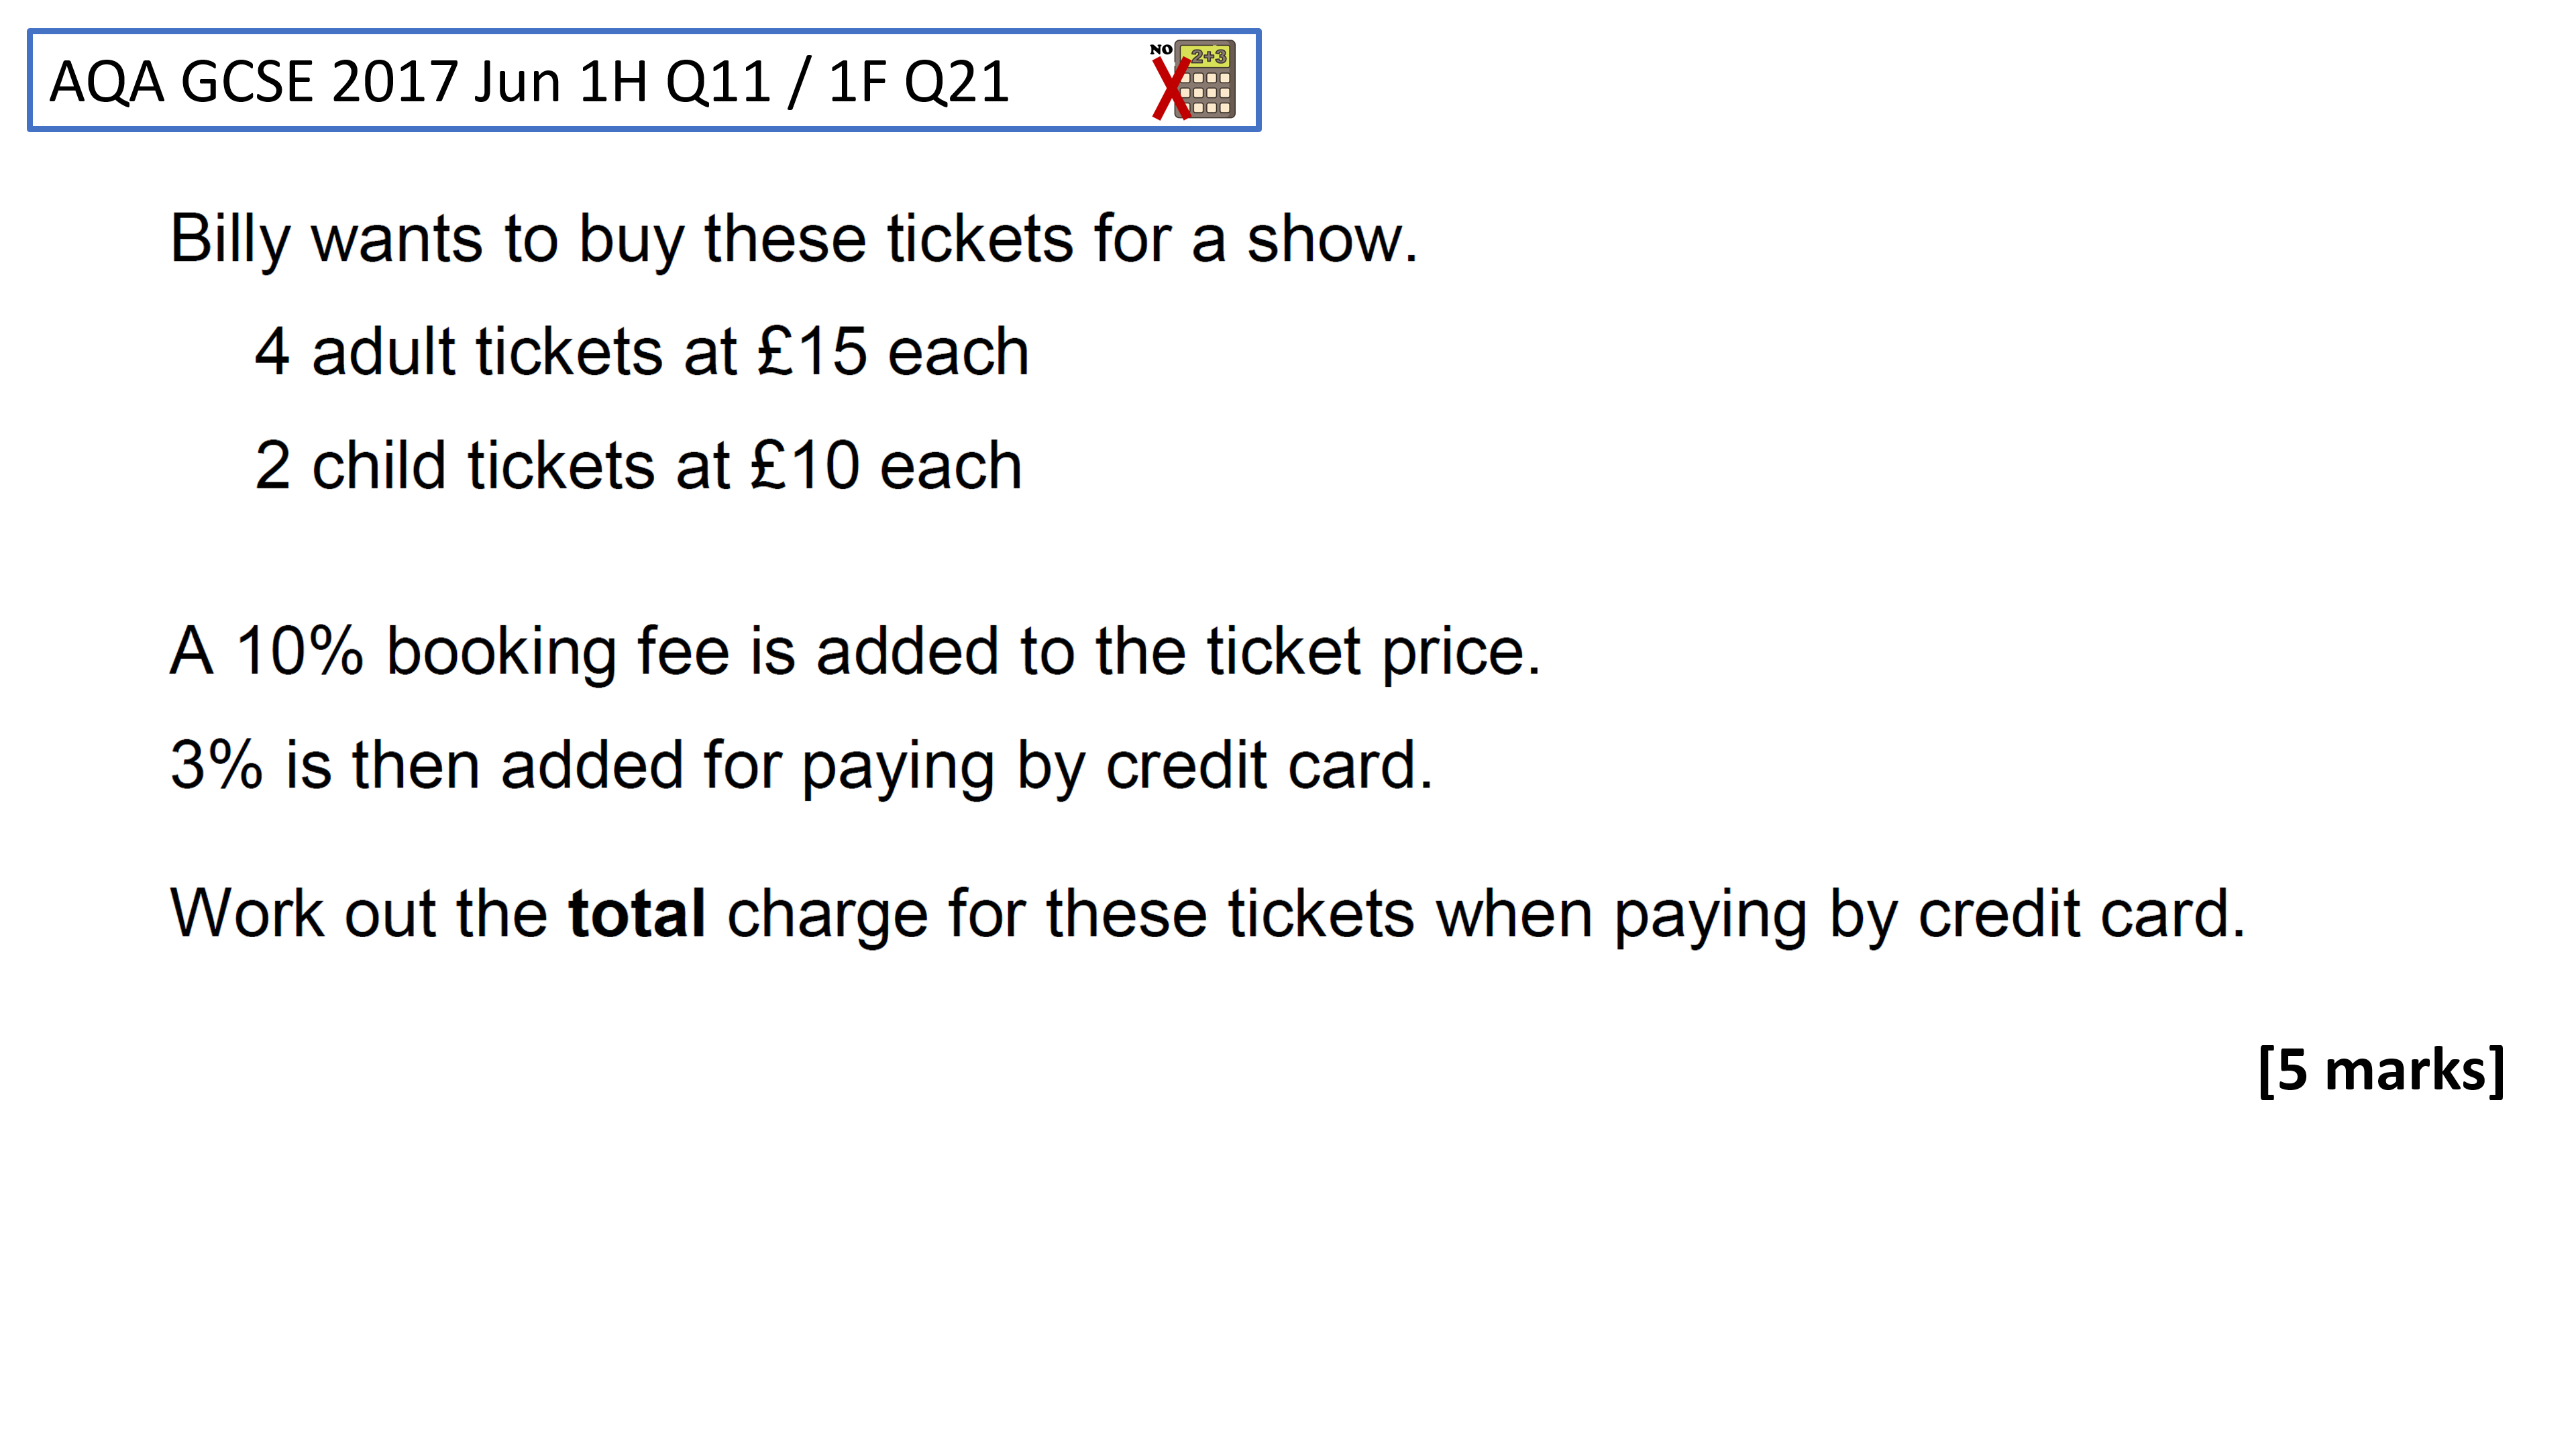Click the Work out the total charge sentence
The width and height of the screenshot is (2576, 1449).
click(1208, 914)
